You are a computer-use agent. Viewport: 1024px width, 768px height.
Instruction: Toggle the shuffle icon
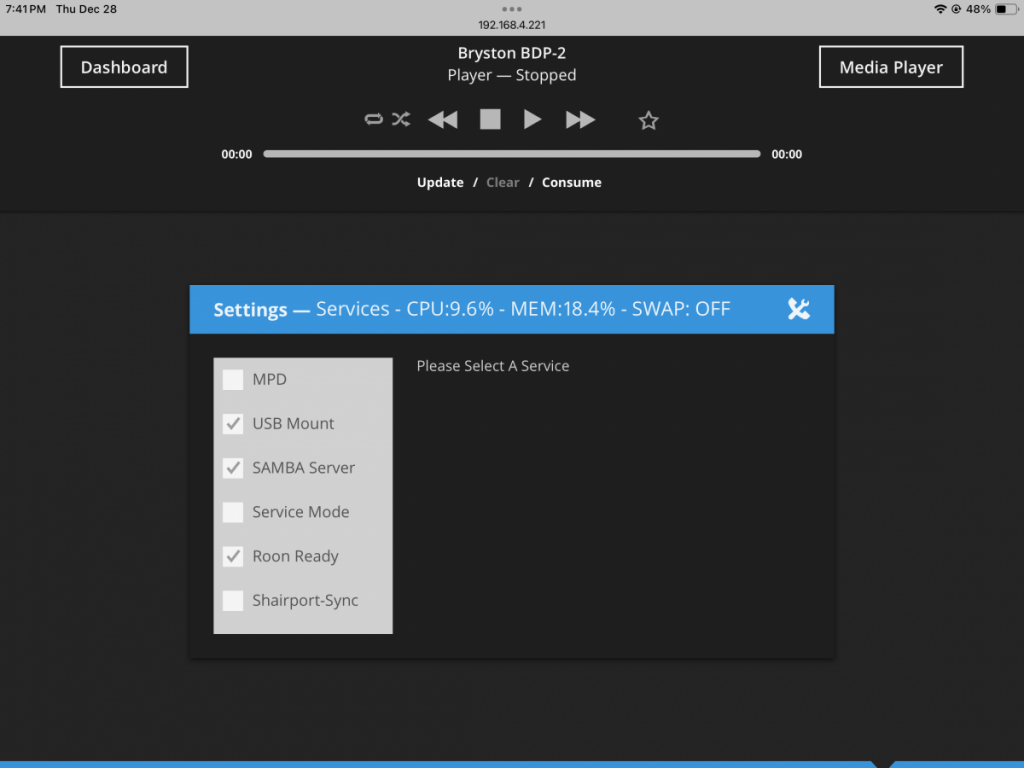tap(401, 120)
